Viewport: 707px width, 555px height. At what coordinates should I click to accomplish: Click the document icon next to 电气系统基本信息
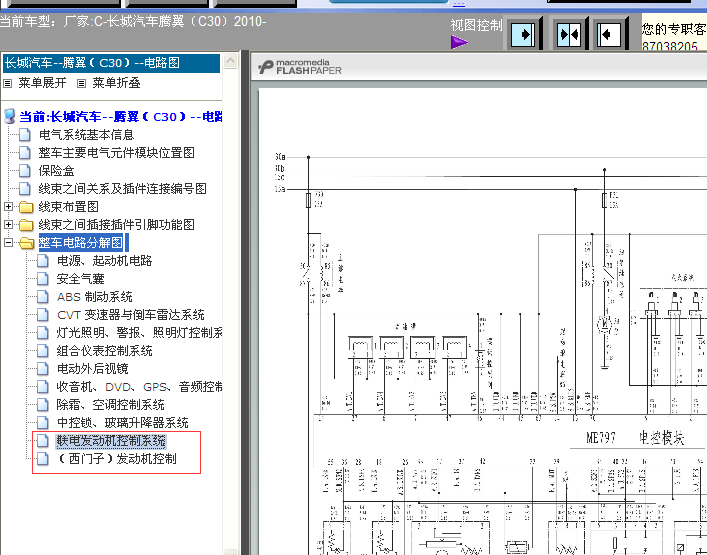click(25, 135)
